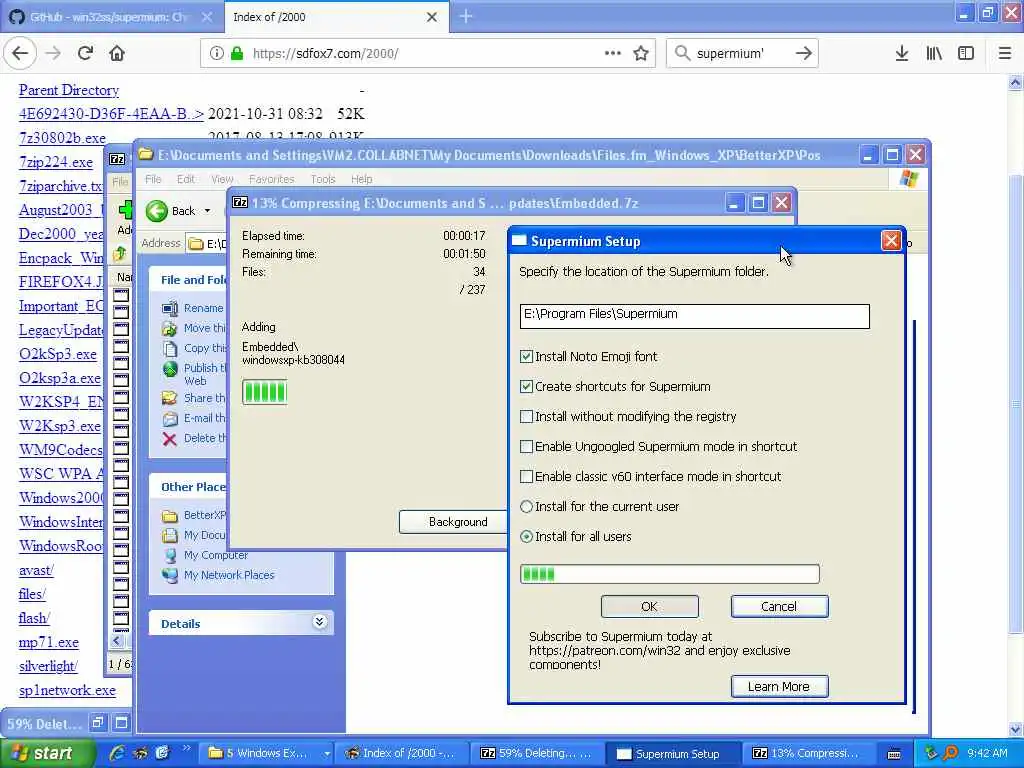Click Learn More button
1024x768 pixels.
click(779, 687)
